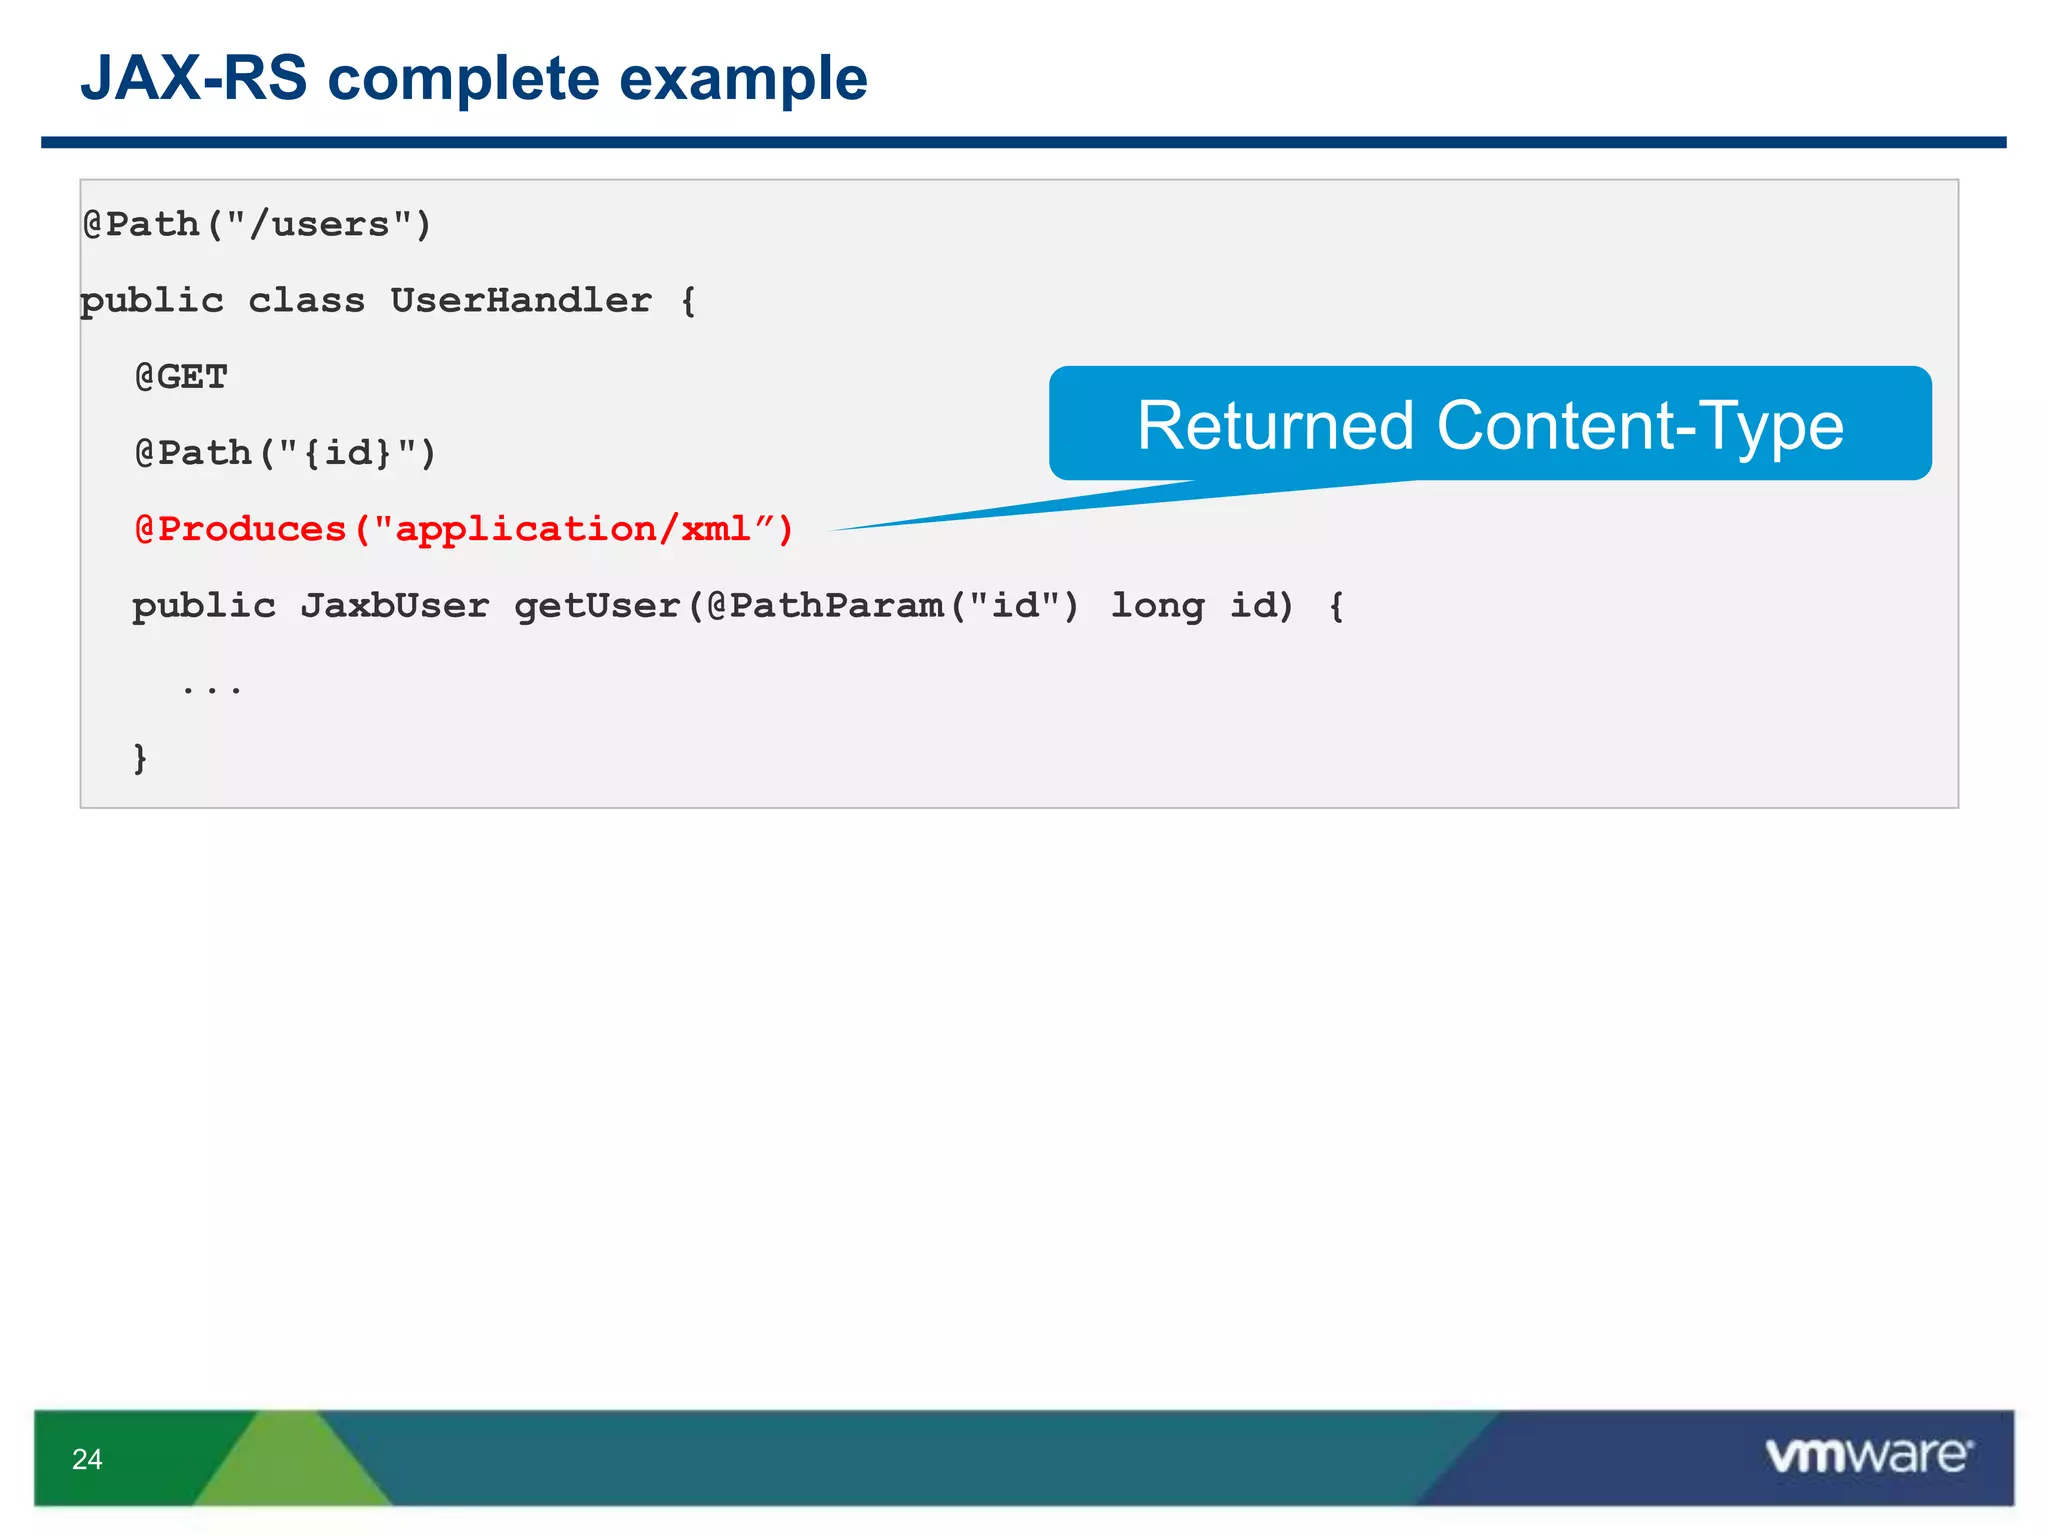2048x1536 pixels.
Task: Click the @Path("{id}") annotation
Action: click(285, 453)
